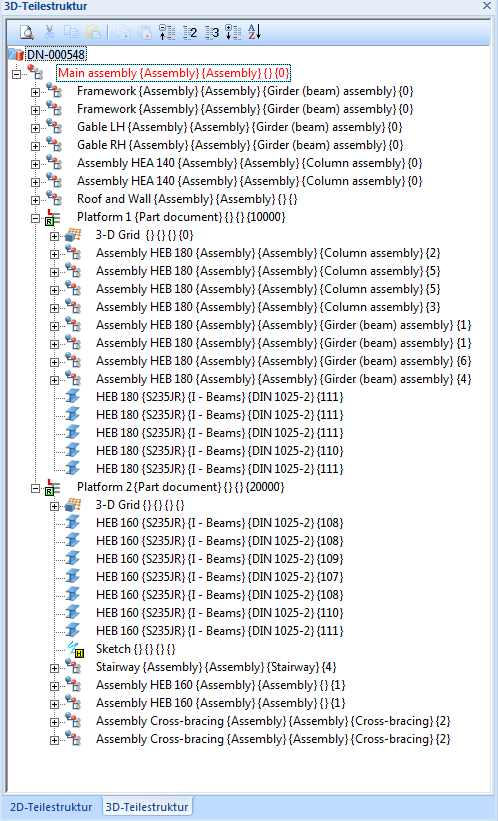Select 'Stairway {Assembly}{Assembly}{Stairway}{4}' label

pos(216,667)
